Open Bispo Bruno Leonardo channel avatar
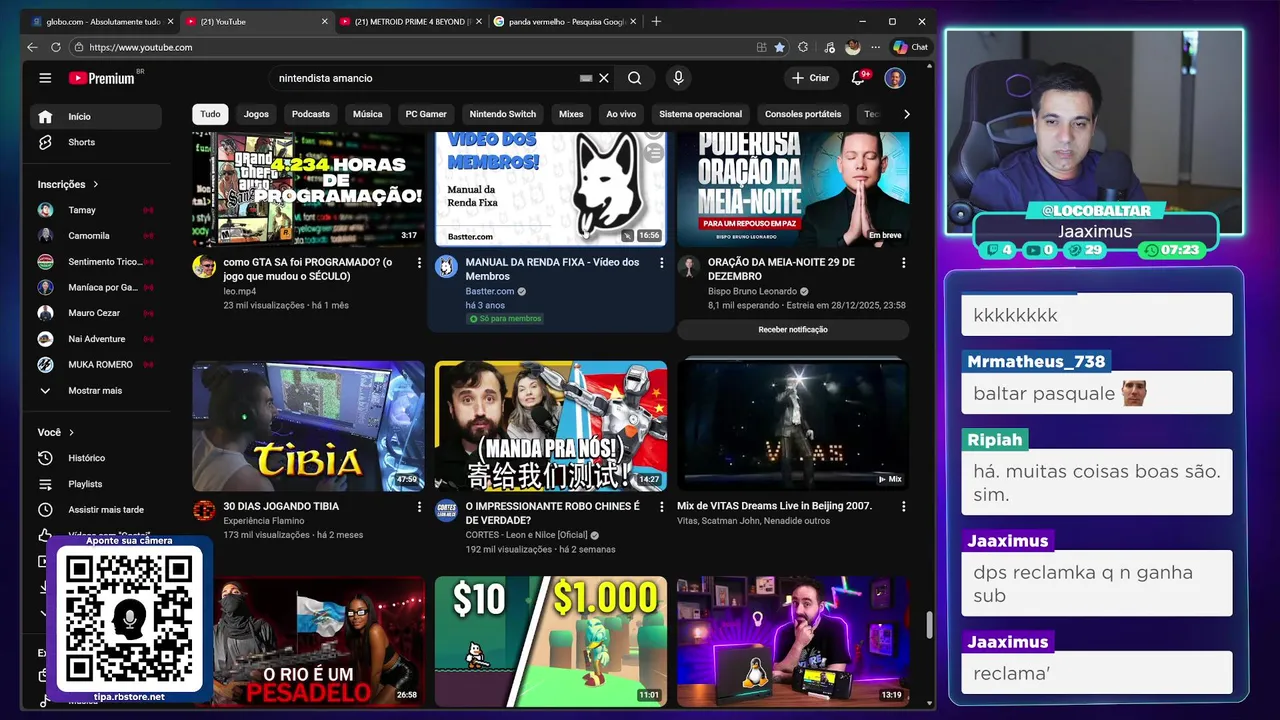1280x720 pixels. 688,267
